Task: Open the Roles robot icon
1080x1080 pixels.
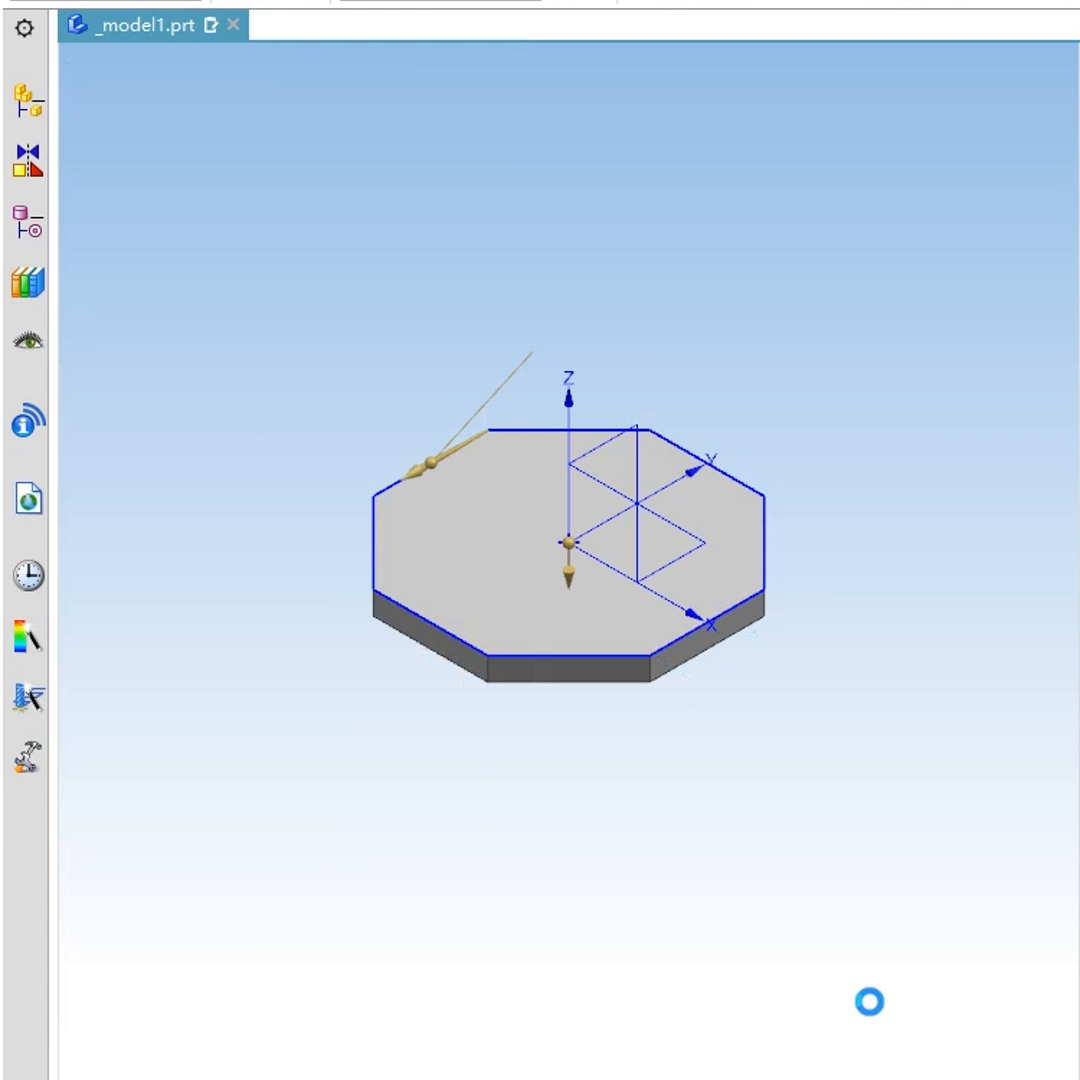Action: tap(28, 757)
